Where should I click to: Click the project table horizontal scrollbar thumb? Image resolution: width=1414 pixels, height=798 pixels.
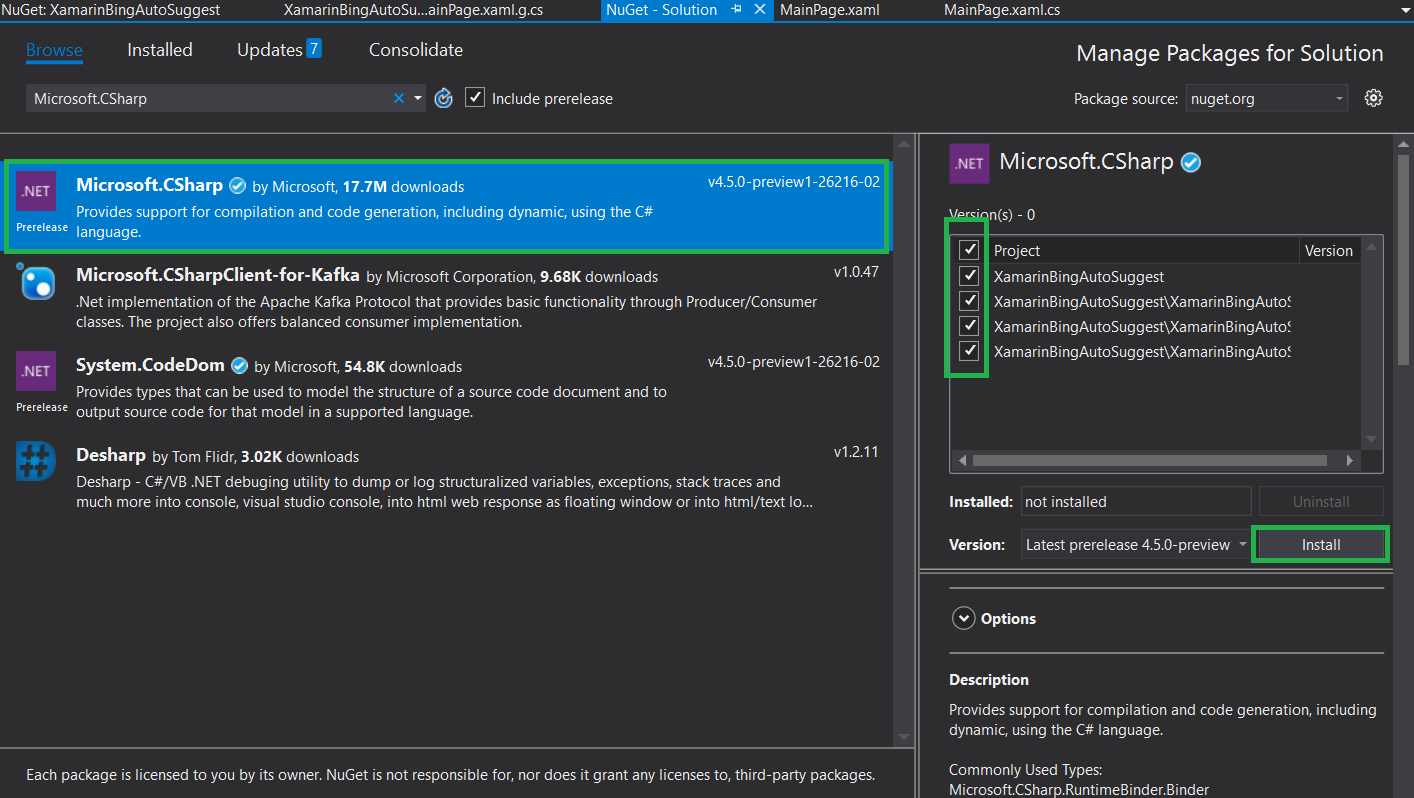click(x=1149, y=461)
